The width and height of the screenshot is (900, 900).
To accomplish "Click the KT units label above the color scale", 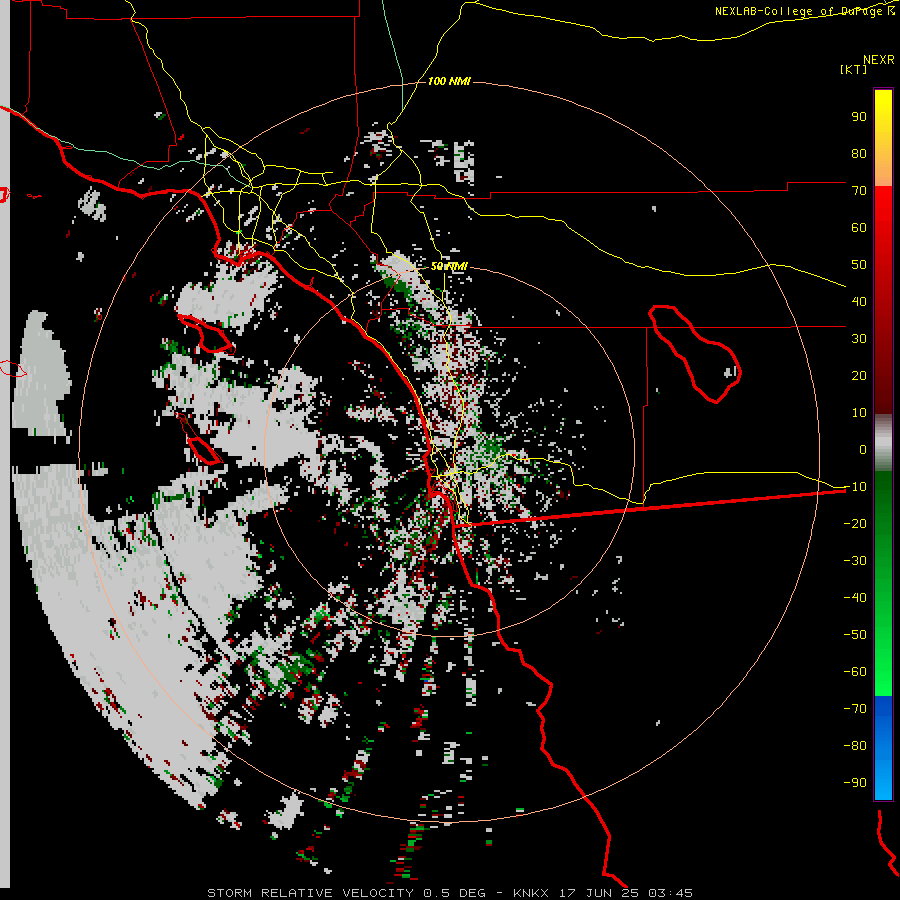I will pyautogui.click(x=854, y=69).
